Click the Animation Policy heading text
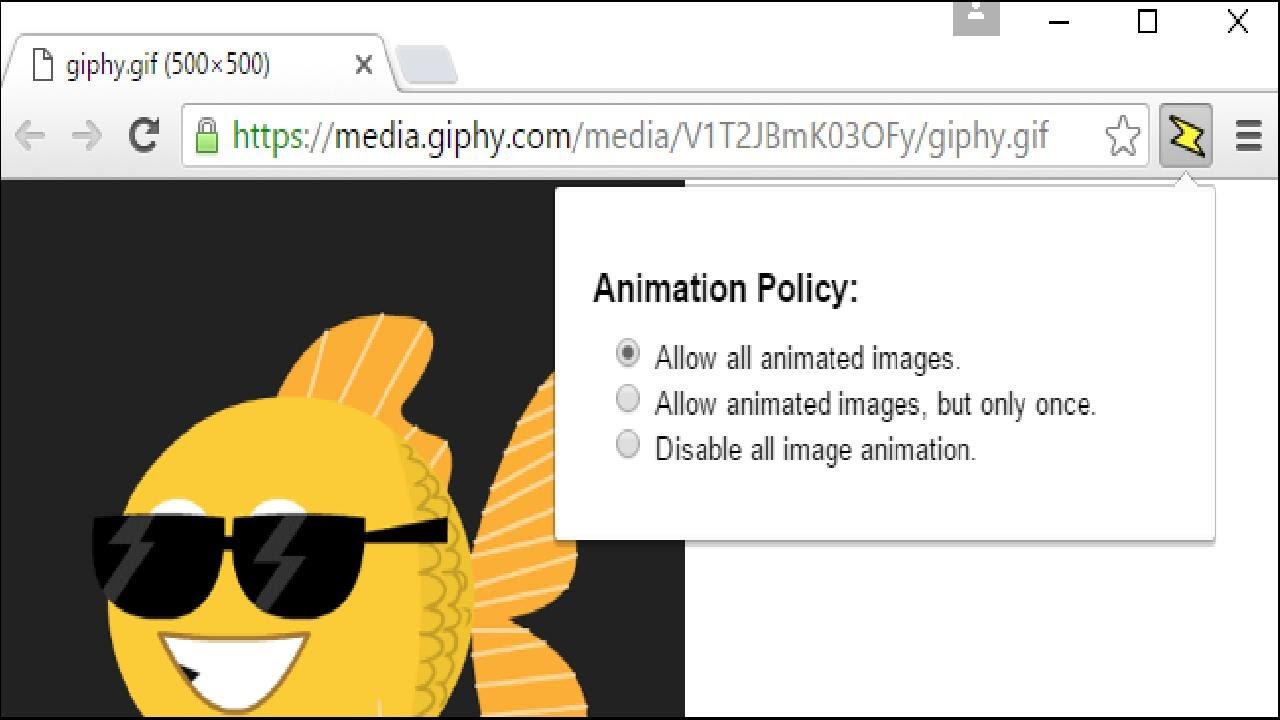 (x=725, y=289)
